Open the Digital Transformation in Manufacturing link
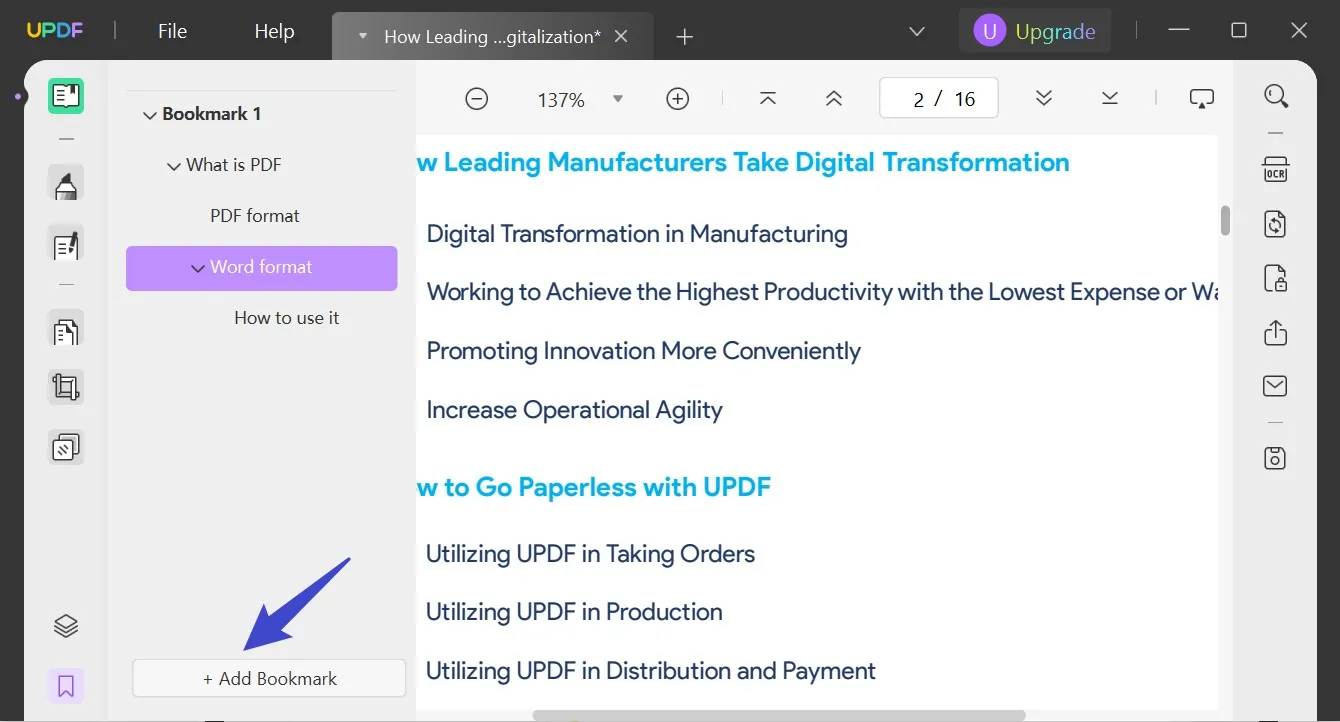Screen dimensions: 1340x722 coord(637,234)
